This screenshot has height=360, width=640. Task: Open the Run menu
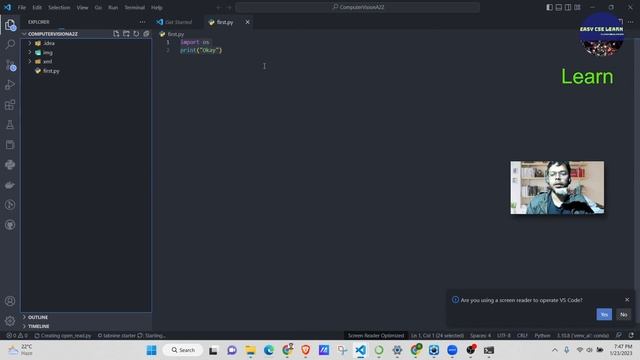(x=113, y=7)
